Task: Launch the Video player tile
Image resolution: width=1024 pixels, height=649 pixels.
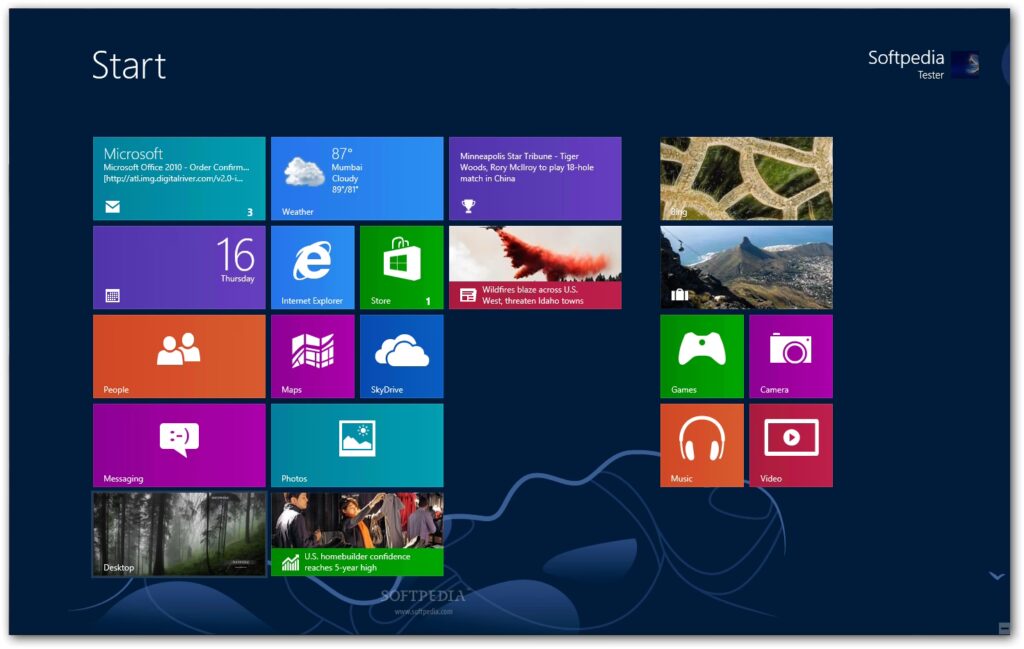Action: coord(790,445)
